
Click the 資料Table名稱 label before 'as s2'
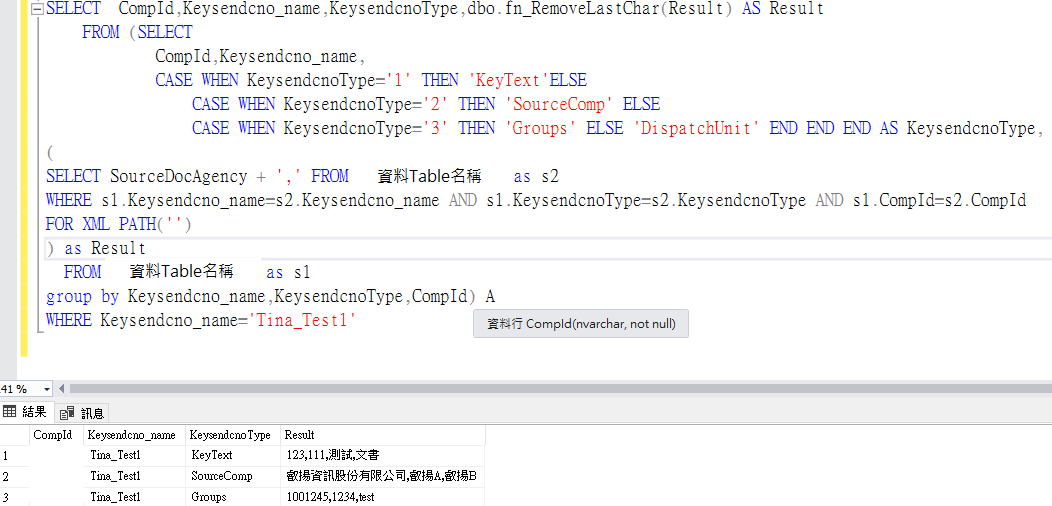pos(429,176)
